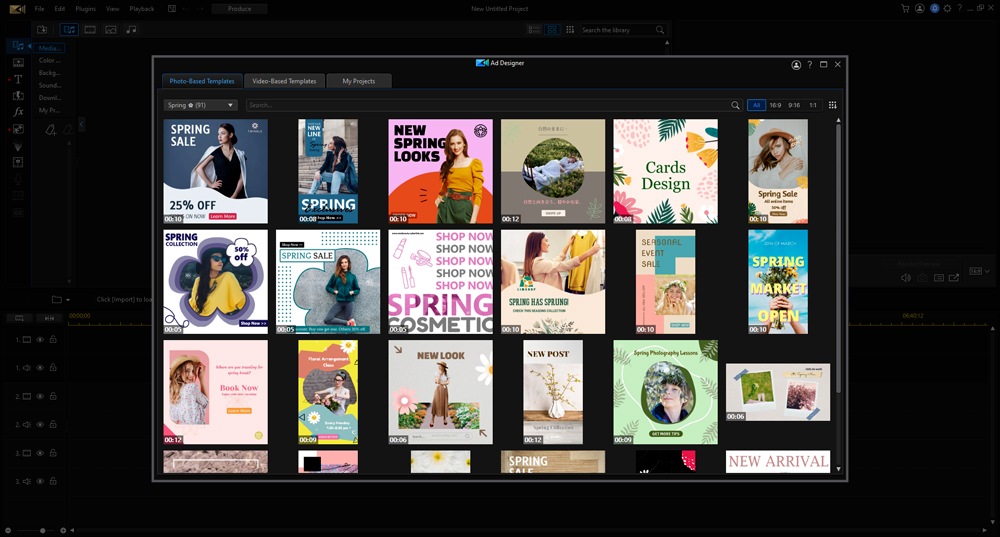Open the Plugins menu
Image resolution: width=1000 pixels, height=537 pixels.
tap(85, 9)
